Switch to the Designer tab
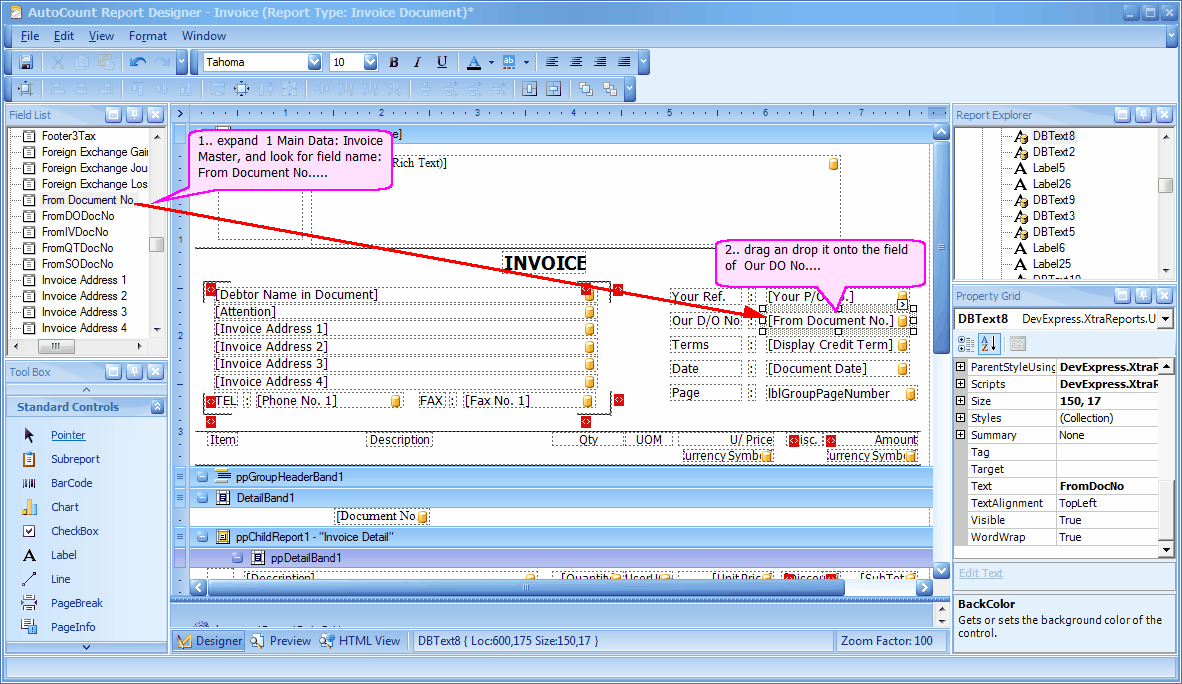 click(210, 641)
